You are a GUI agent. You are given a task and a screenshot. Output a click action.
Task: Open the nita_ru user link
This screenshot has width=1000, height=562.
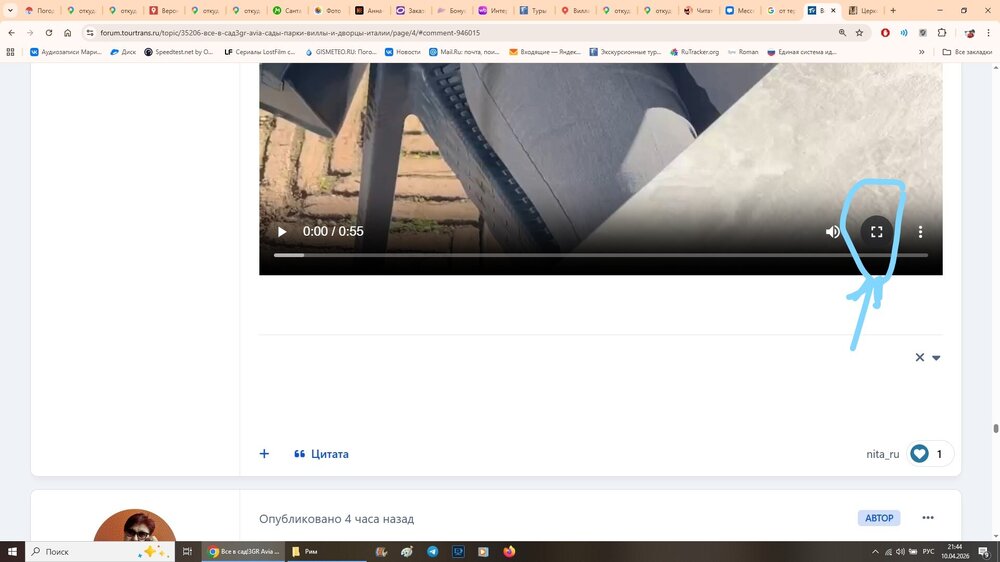pos(882,454)
